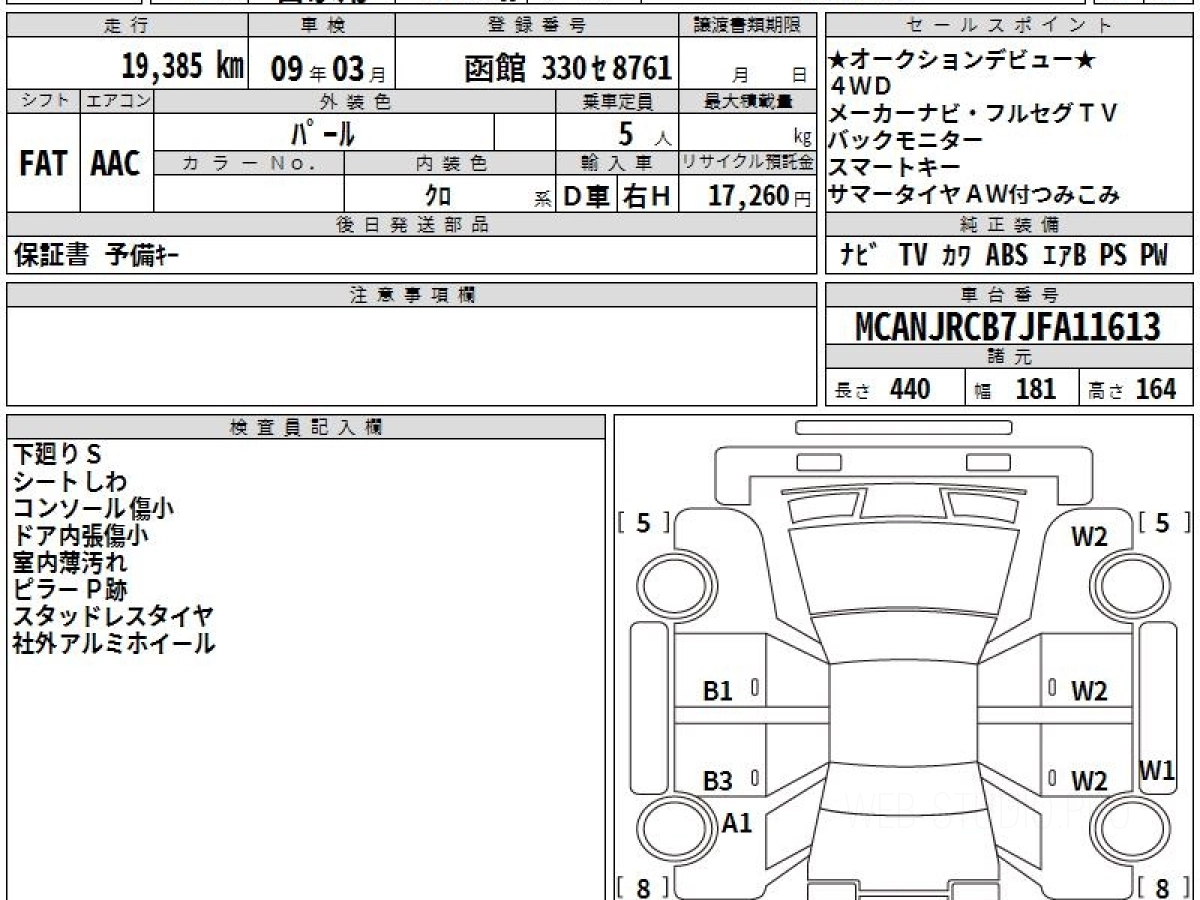
Task: Select the W2 mark opposite B1
Action: (1090, 690)
